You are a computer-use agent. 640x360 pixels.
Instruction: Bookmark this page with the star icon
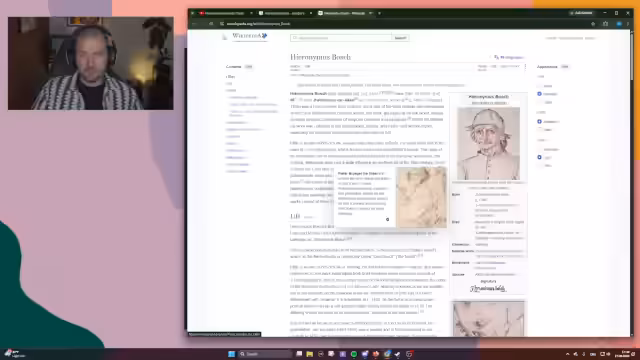593,24
